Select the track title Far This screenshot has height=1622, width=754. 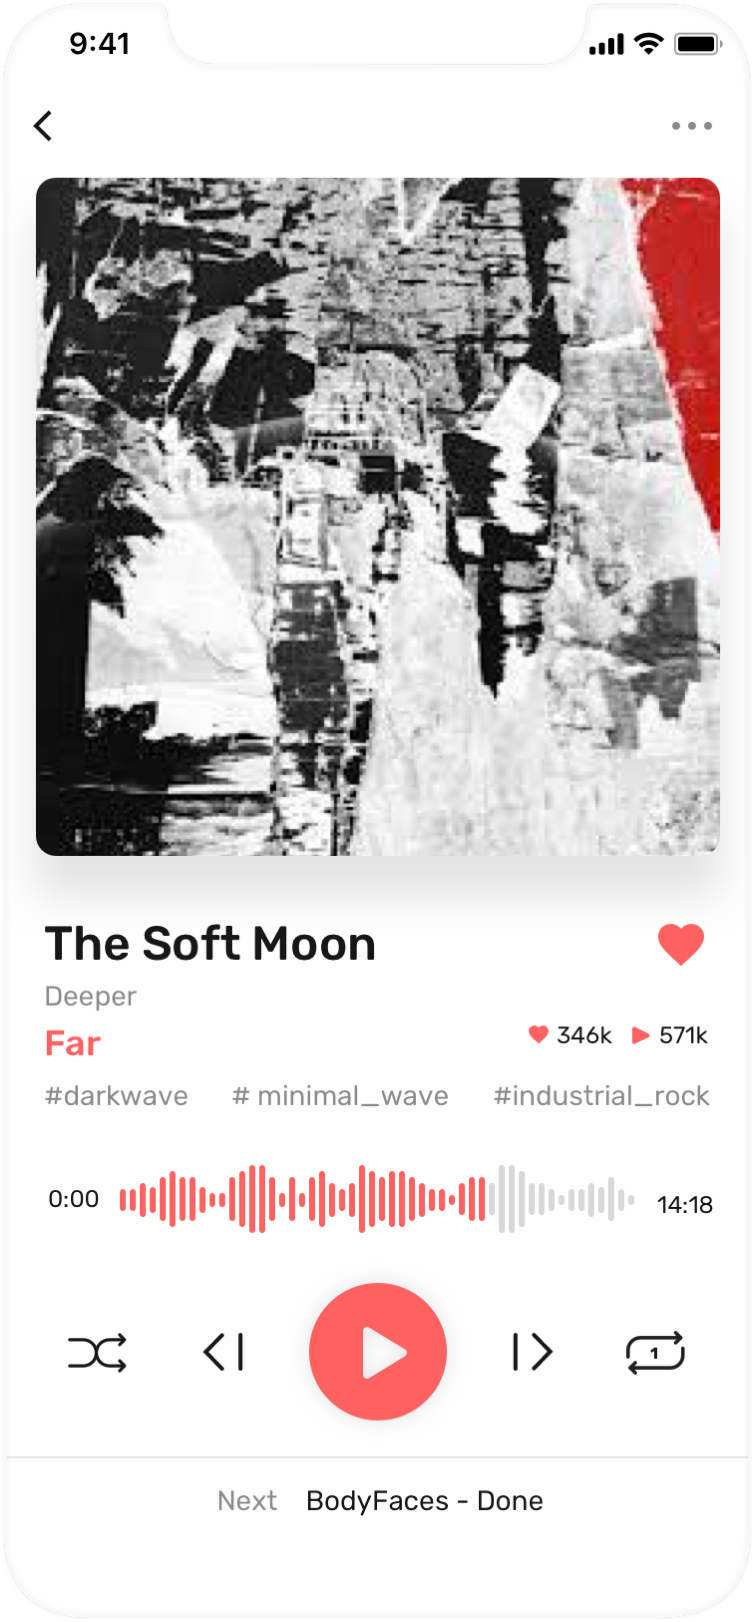point(73,1044)
